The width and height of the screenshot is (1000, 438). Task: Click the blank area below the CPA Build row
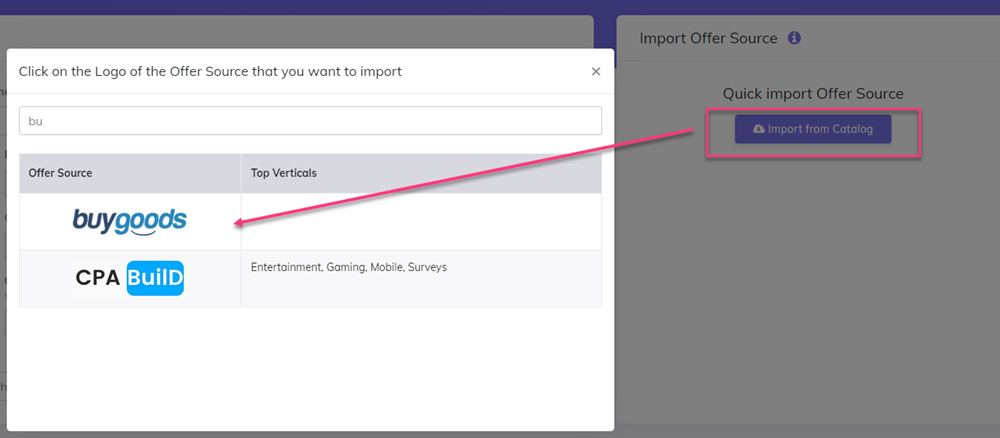pyautogui.click(x=310, y=365)
